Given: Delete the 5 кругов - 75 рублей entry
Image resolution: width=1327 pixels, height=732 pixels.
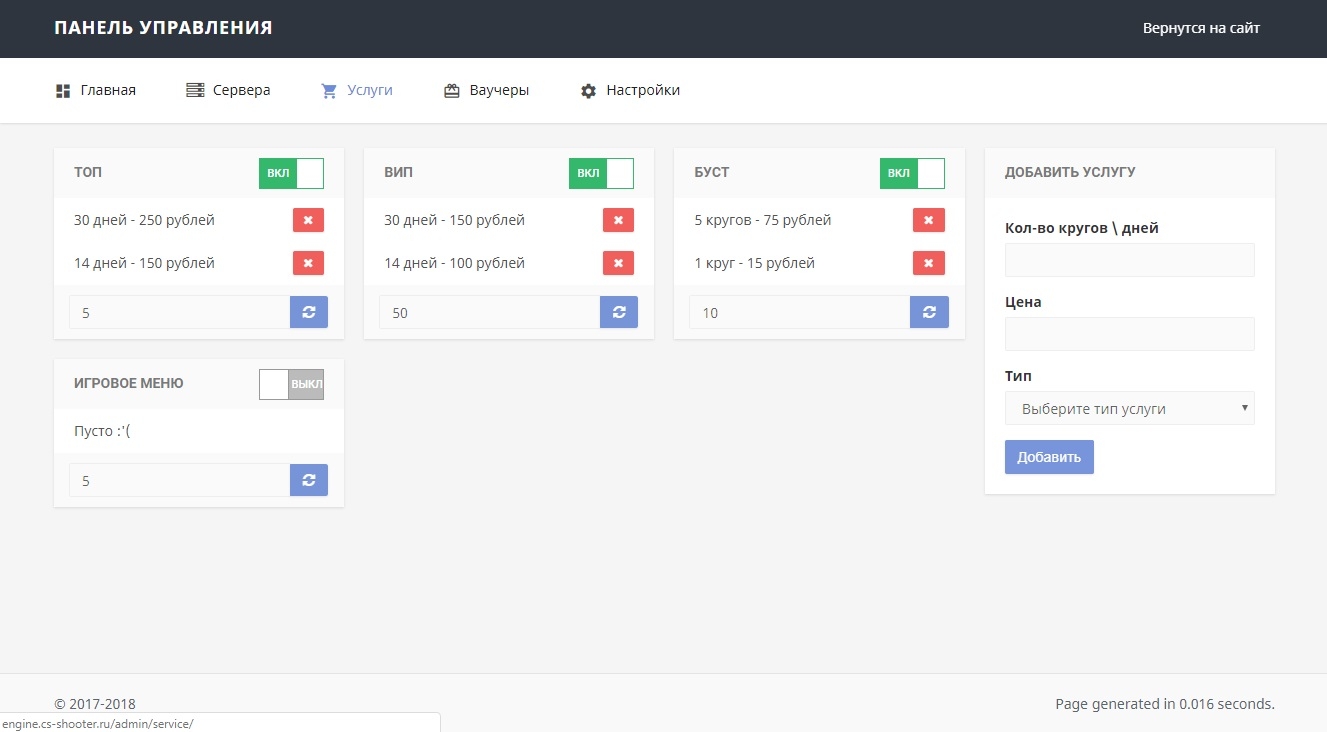Looking at the screenshot, I should click(929, 220).
